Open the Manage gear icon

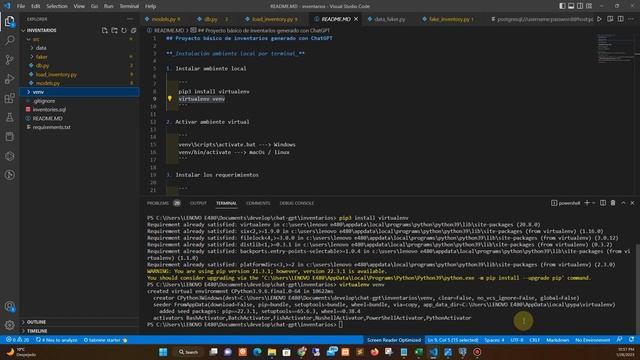point(9,325)
